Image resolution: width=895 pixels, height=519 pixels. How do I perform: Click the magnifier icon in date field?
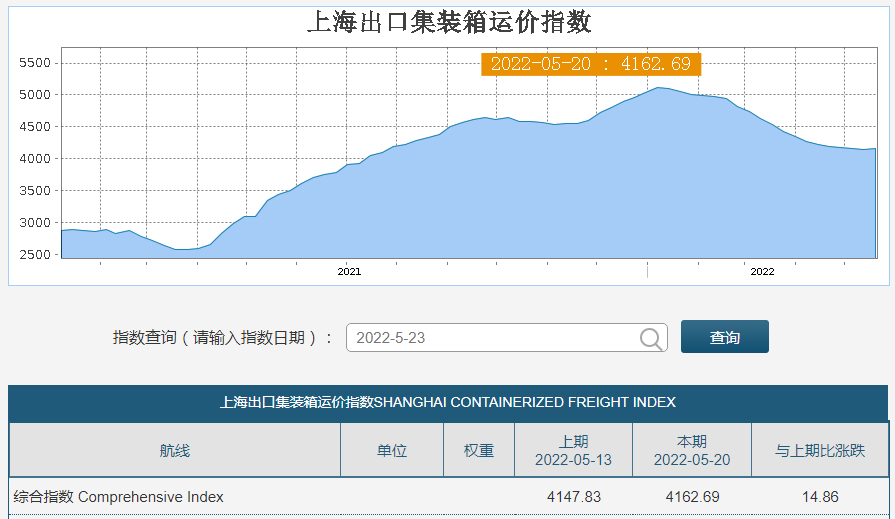[651, 338]
